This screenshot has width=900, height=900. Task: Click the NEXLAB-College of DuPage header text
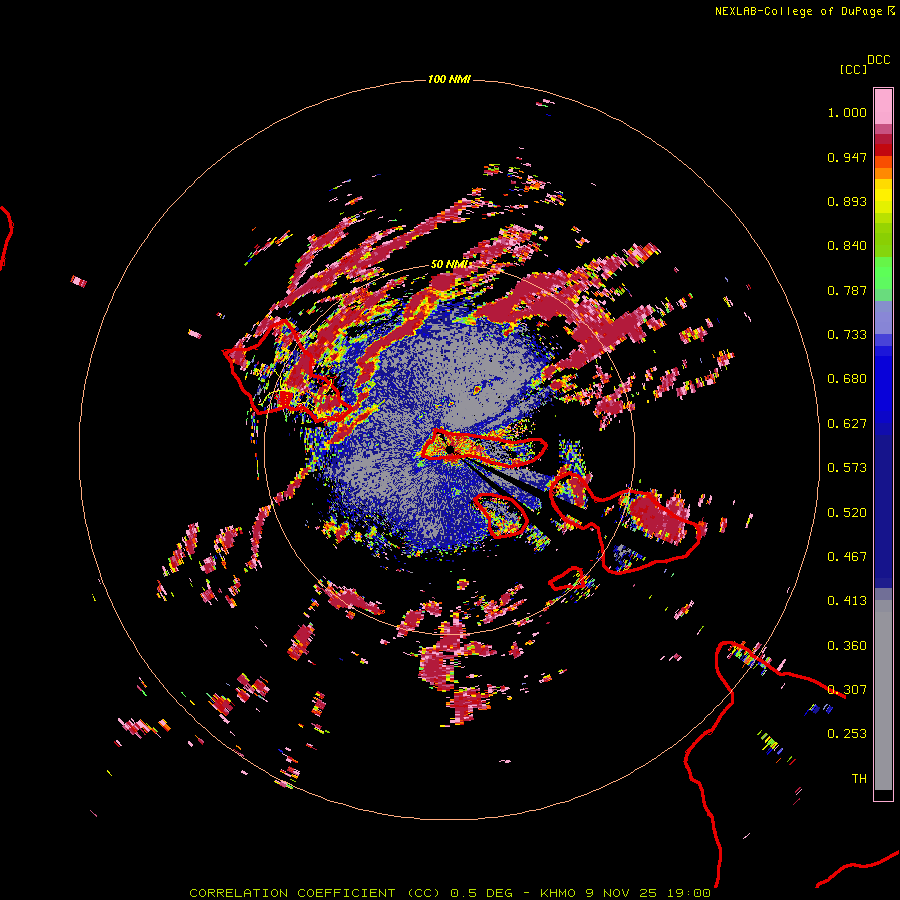click(804, 11)
